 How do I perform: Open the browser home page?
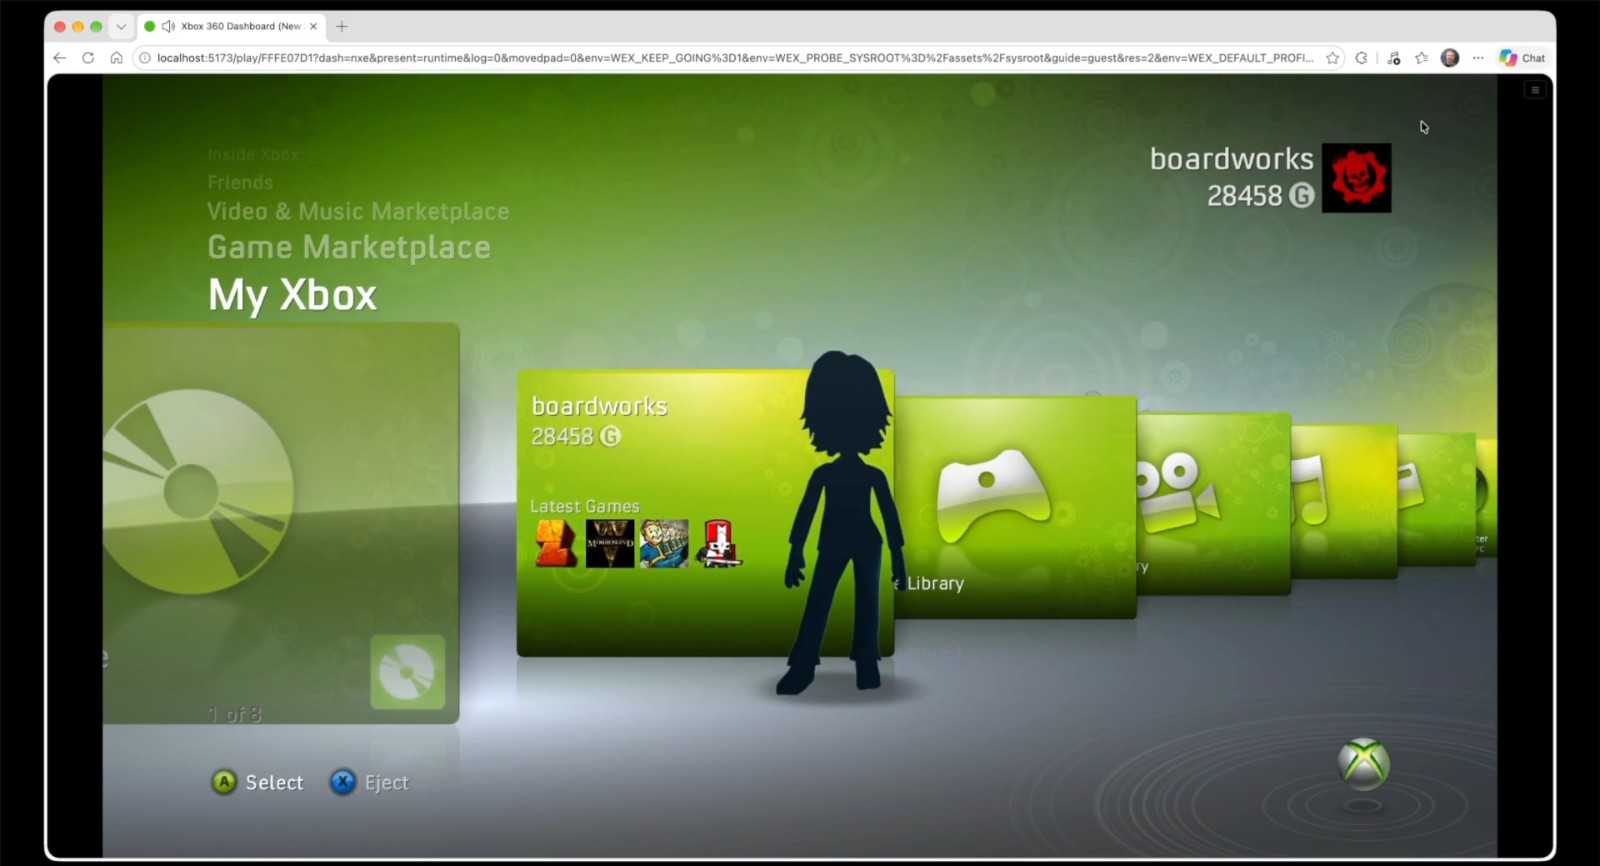point(116,58)
